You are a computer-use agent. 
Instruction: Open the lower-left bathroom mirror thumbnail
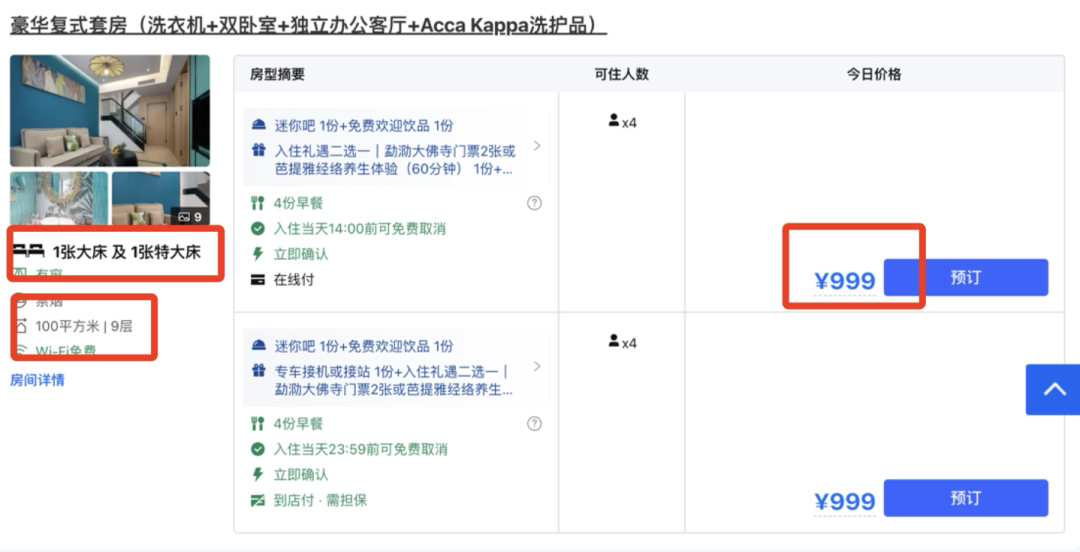point(59,198)
